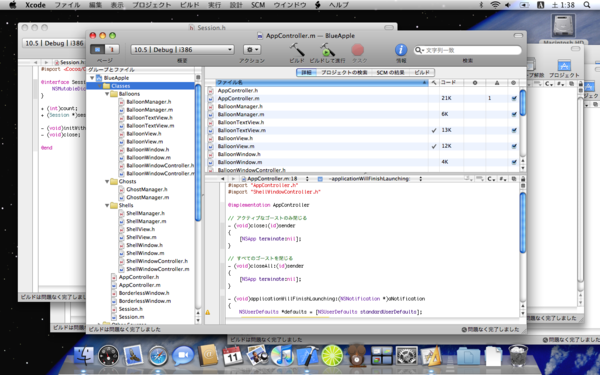Viewport: 600px width, 375px height.
Task: Select the 10.5 | Debug dropdown in Session.h window
Action: (54, 43)
